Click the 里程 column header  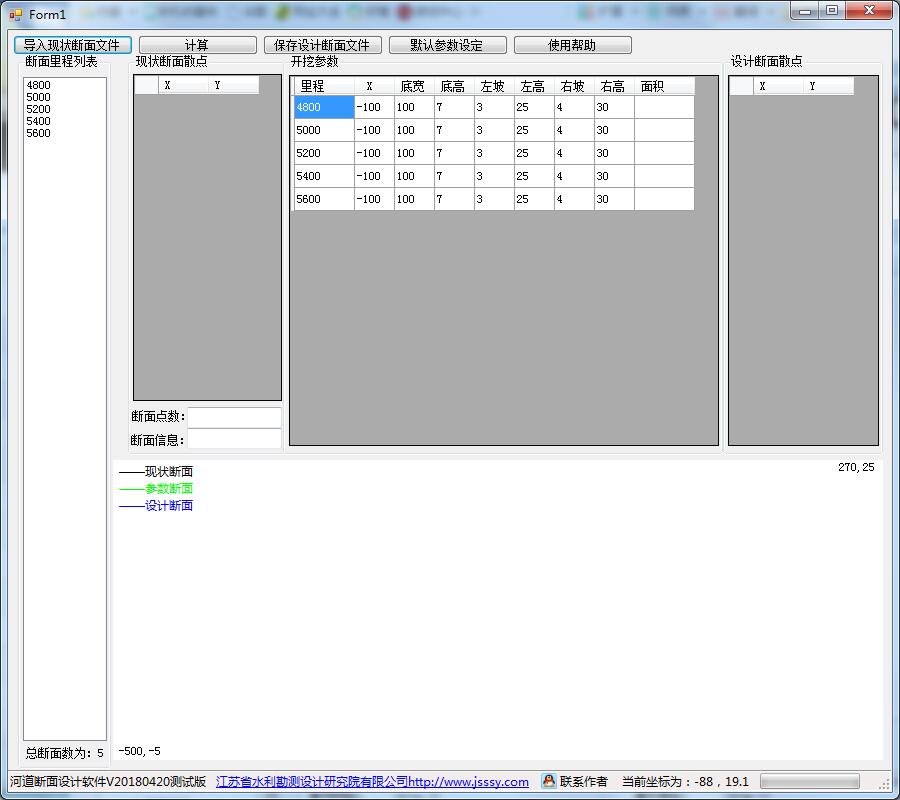[x=324, y=86]
